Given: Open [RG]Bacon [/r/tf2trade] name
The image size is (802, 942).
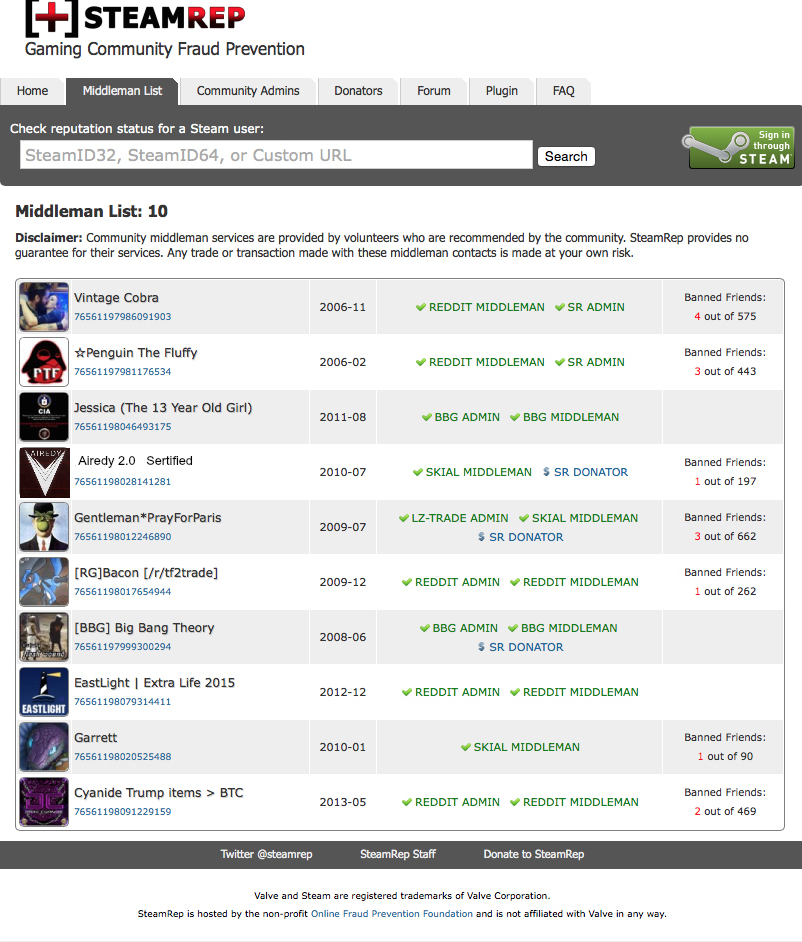Looking at the screenshot, I should (146, 573).
